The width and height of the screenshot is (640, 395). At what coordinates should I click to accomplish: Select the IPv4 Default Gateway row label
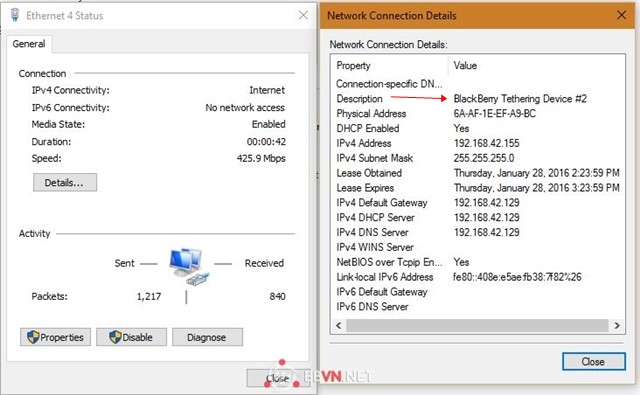382,202
